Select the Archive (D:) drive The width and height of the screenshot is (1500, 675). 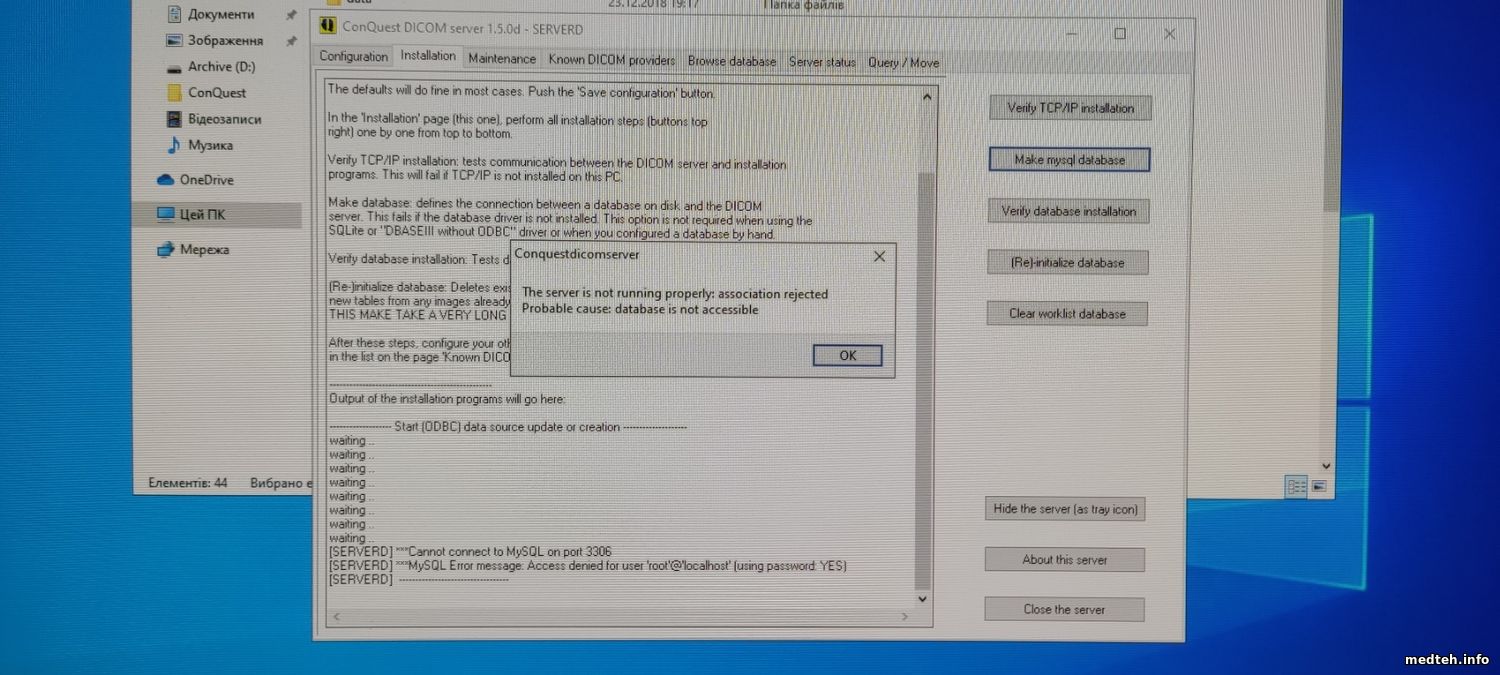221,67
